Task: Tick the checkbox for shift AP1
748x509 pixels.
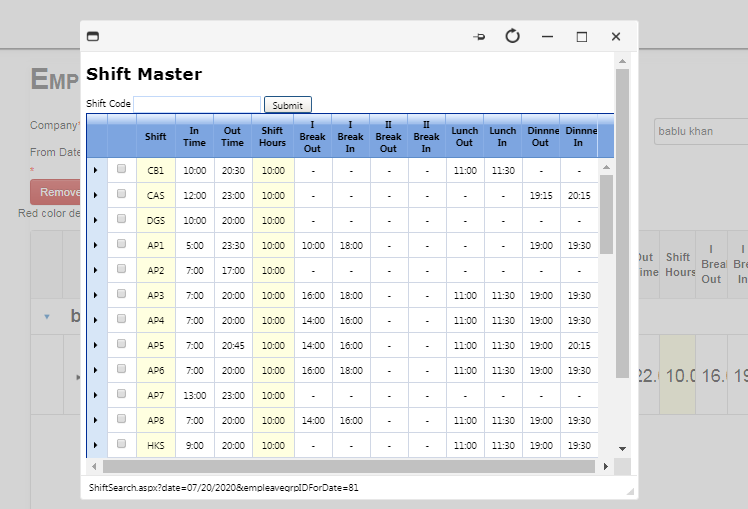Action: click(x=122, y=243)
